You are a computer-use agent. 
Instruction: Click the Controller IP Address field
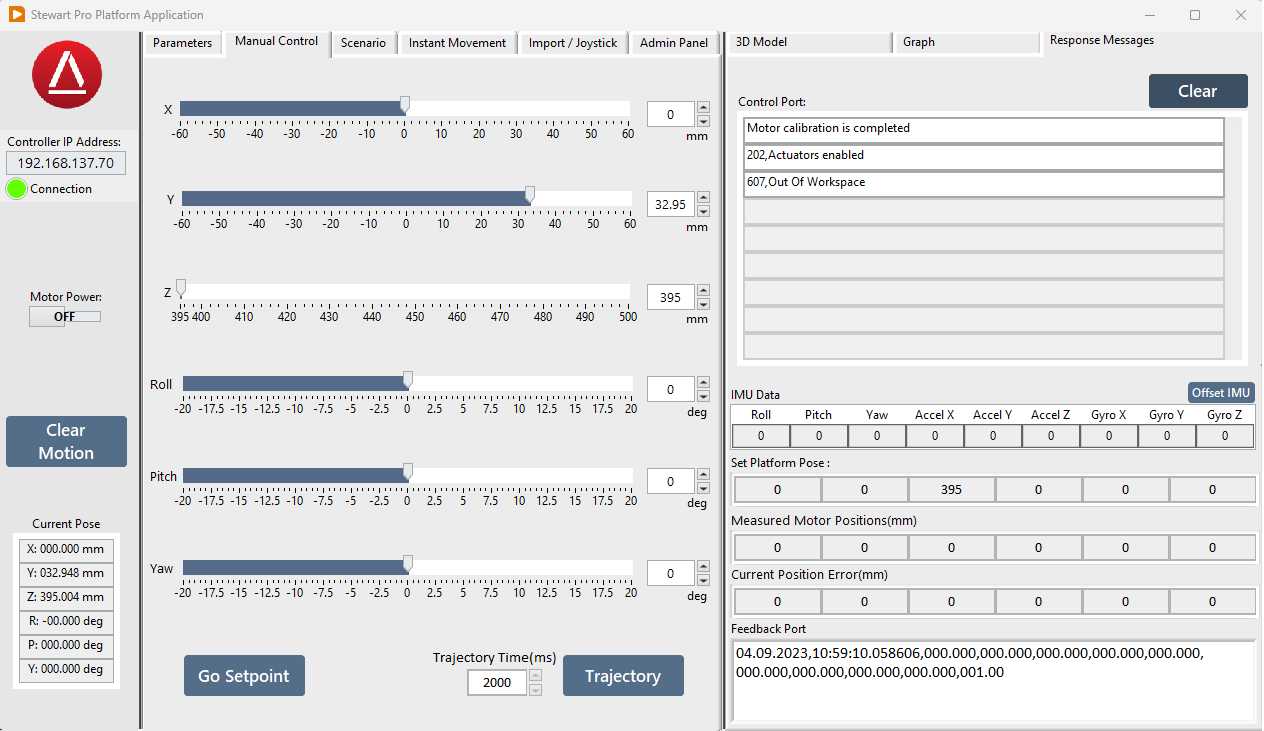pos(65,162)
